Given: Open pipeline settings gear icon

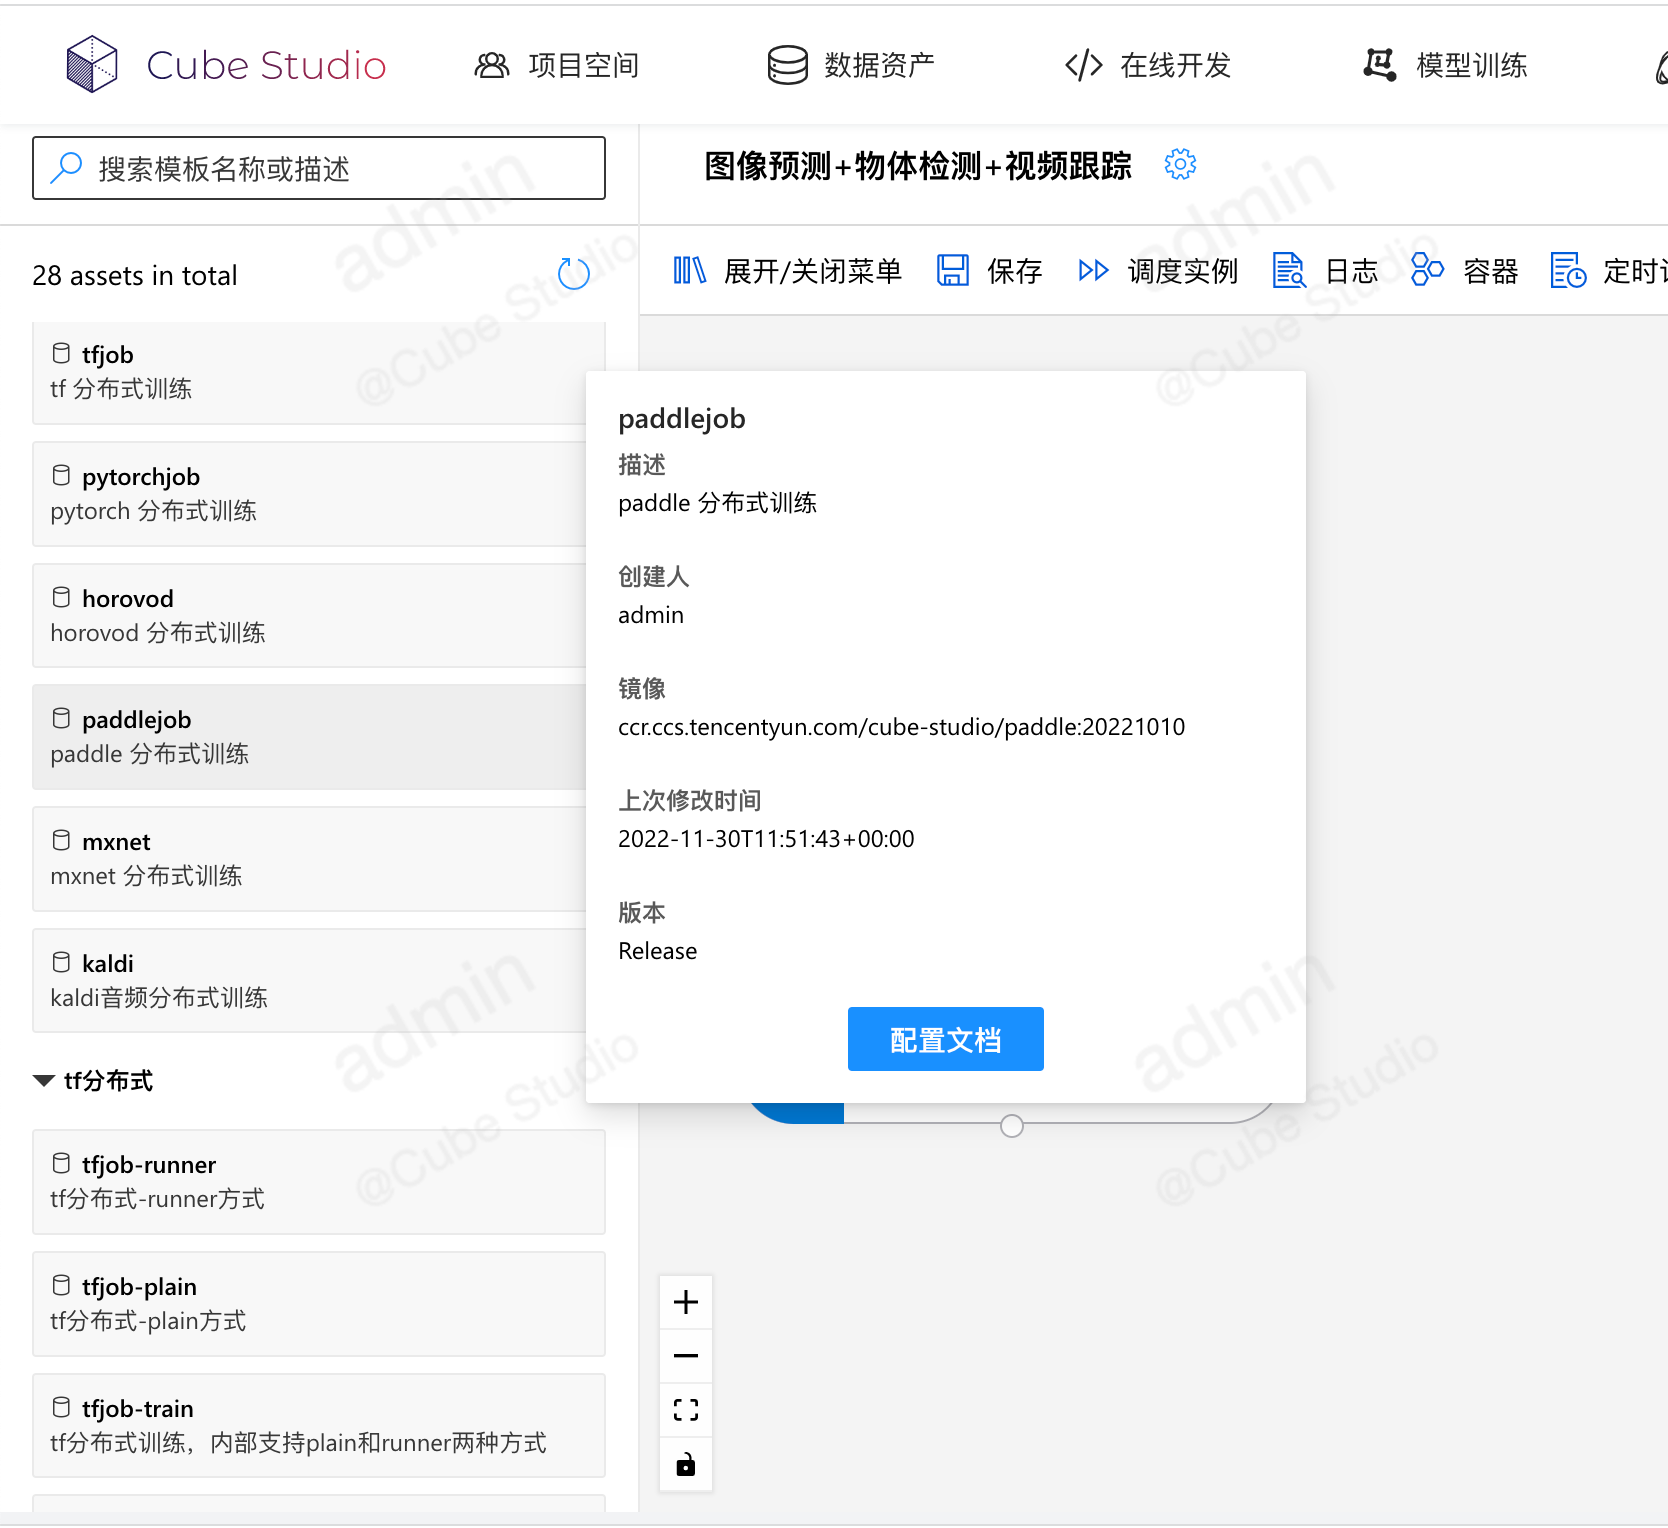Looking at the screenshot, I should pos(1180,164).
